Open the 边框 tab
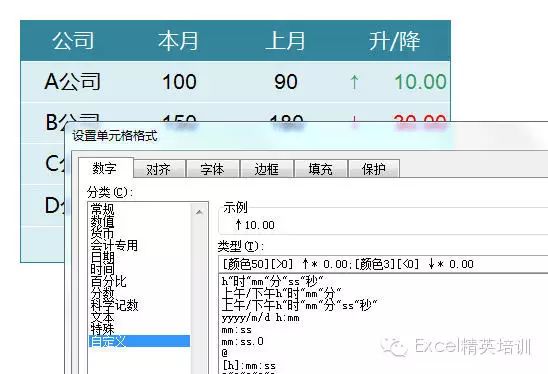The image size is (548, 374). (267, 169)
